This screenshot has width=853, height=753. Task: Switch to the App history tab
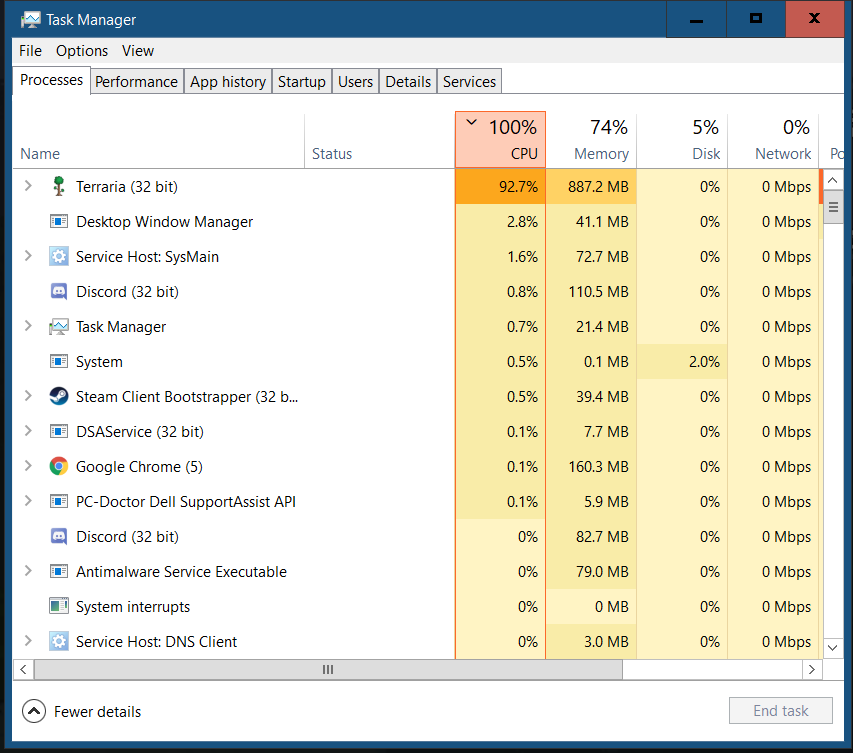click(228, 82)
